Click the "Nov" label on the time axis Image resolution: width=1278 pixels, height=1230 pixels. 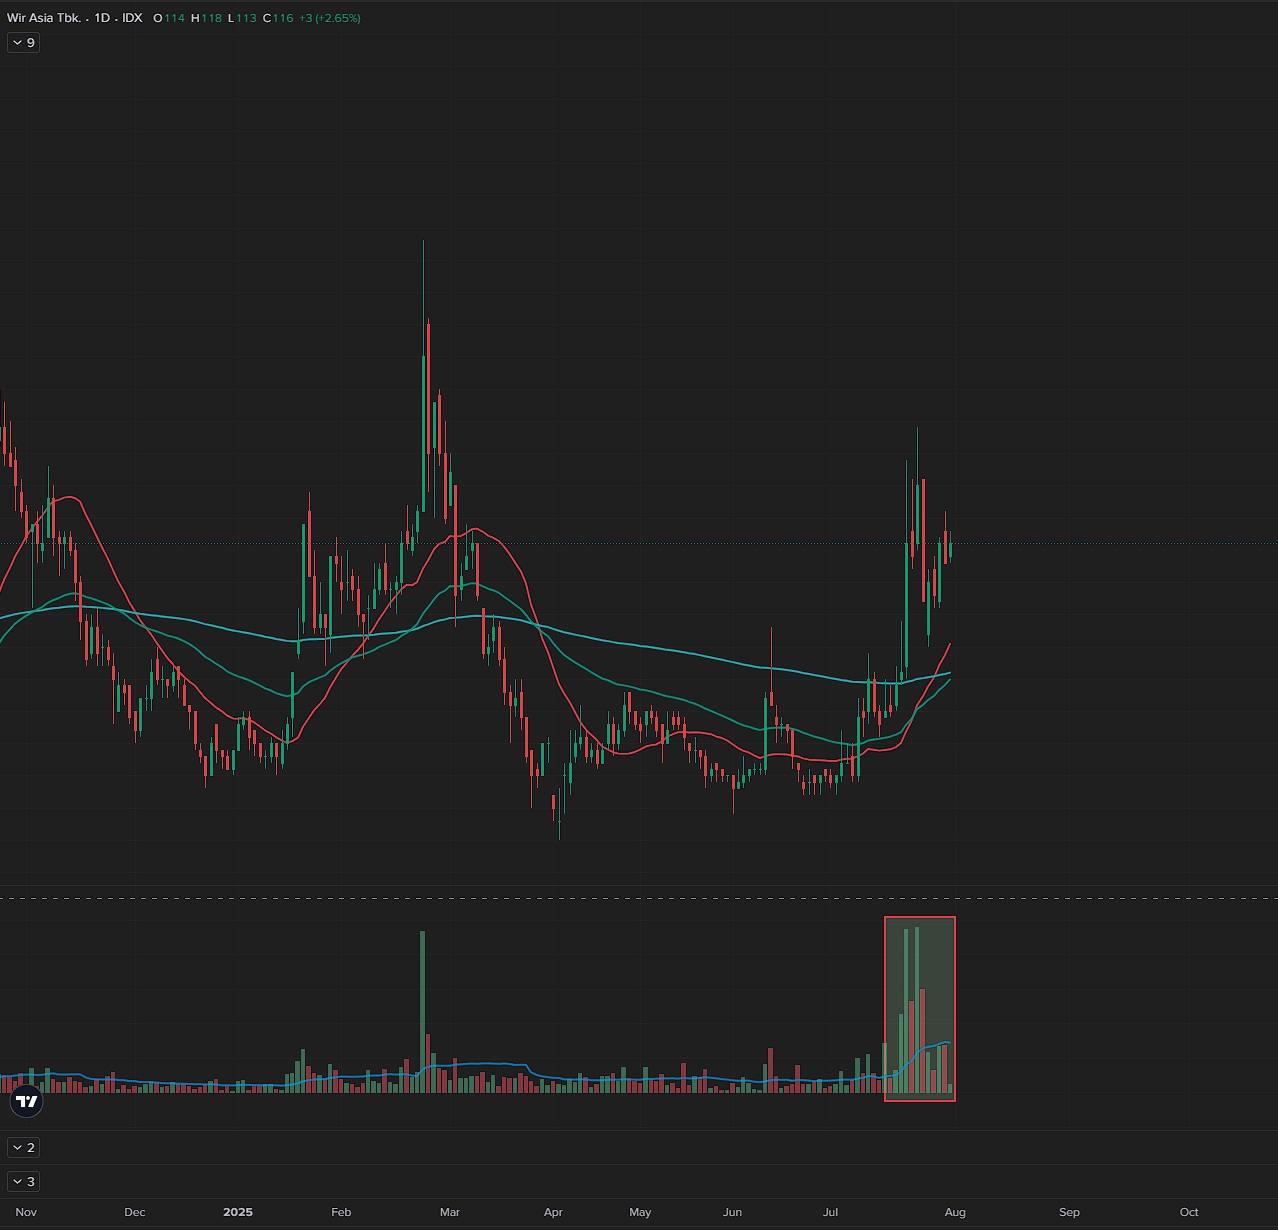click(x=25, y=1211)
